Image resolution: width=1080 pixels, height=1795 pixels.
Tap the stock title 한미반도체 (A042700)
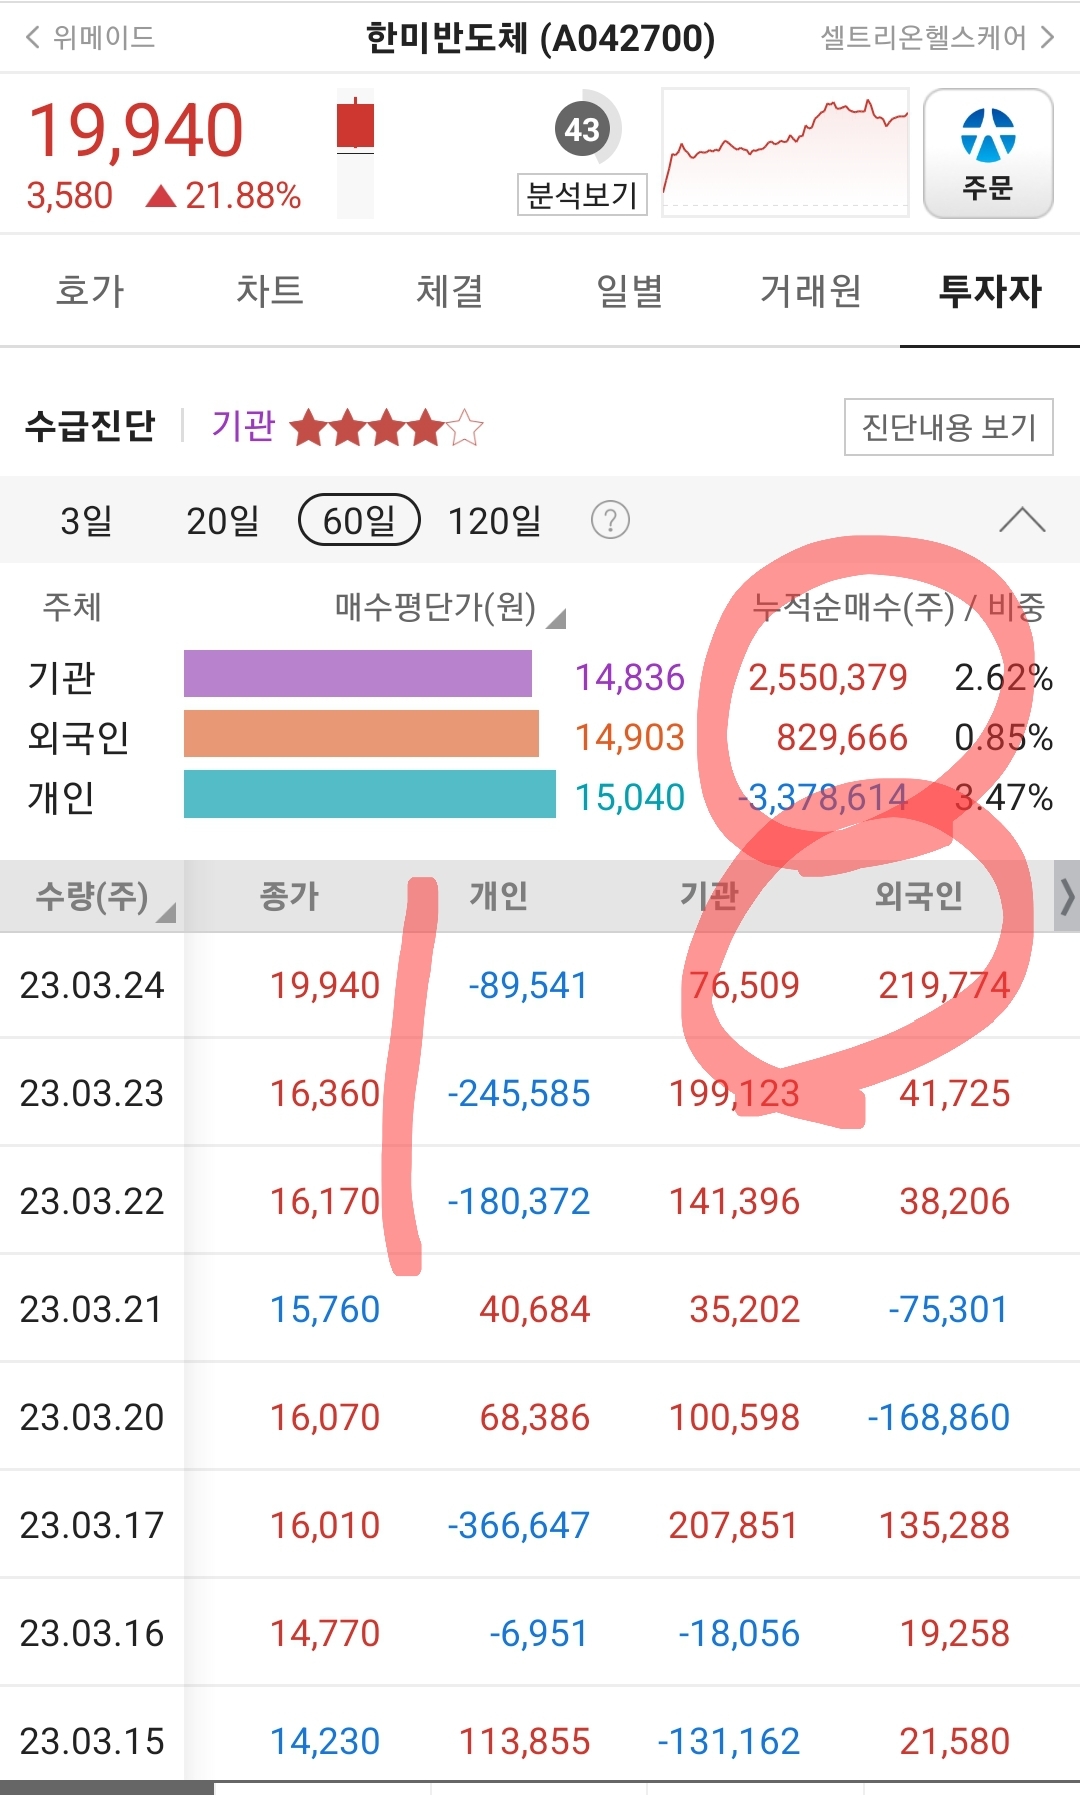coord(540,38)
